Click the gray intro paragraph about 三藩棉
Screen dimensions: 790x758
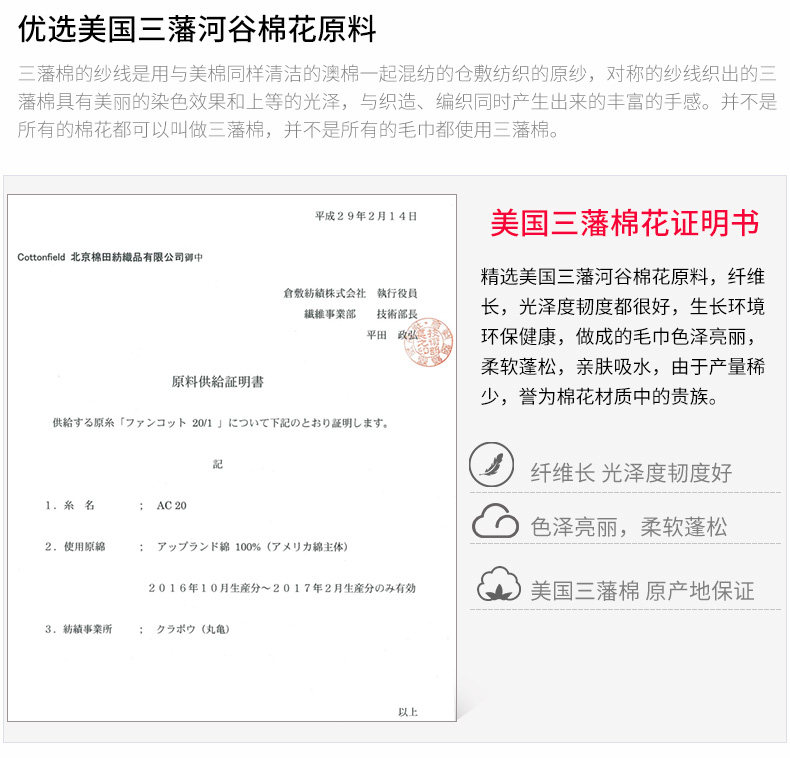pos(397,102)
